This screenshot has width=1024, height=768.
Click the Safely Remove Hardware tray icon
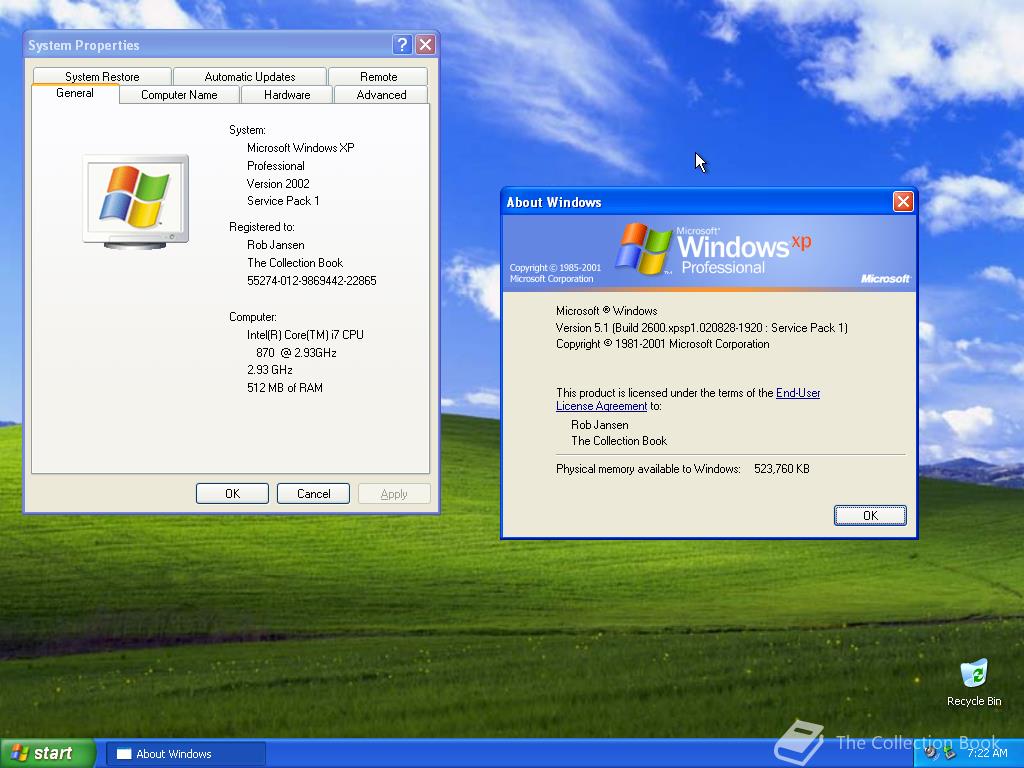[x=950, y=753]
